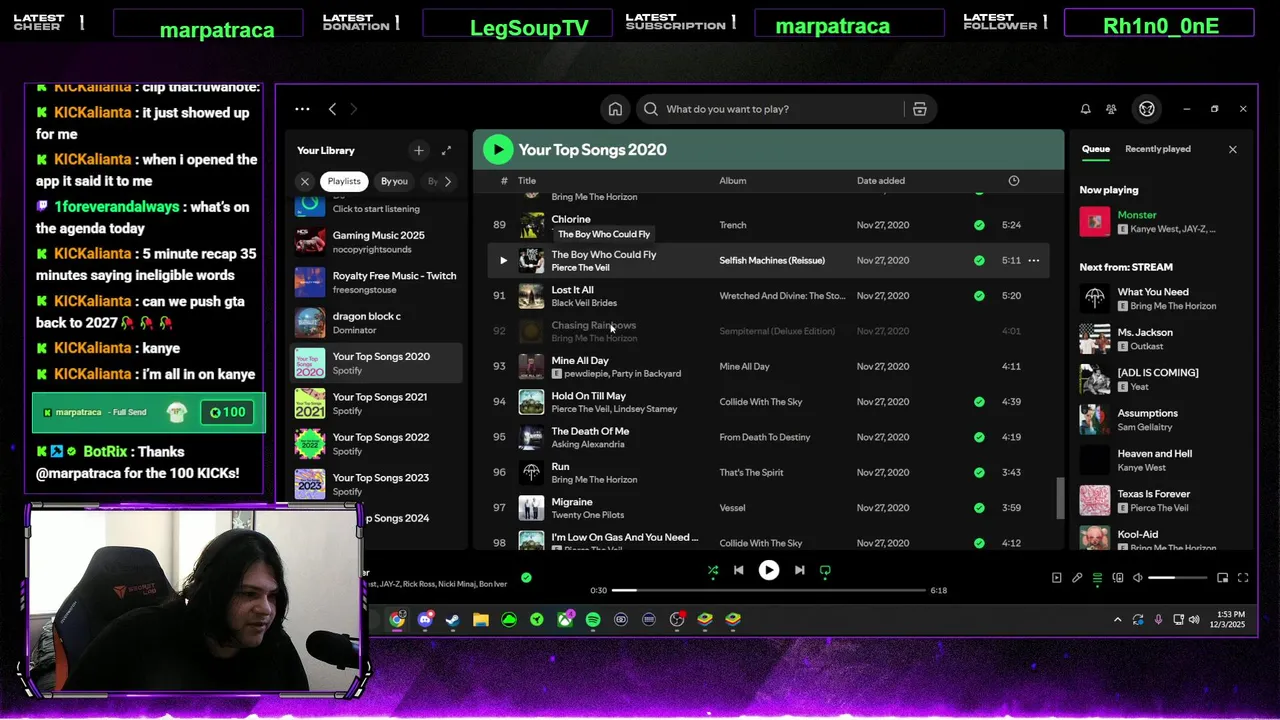
Task: Toggle shuffle in the player bar
Action: (713, 570)
